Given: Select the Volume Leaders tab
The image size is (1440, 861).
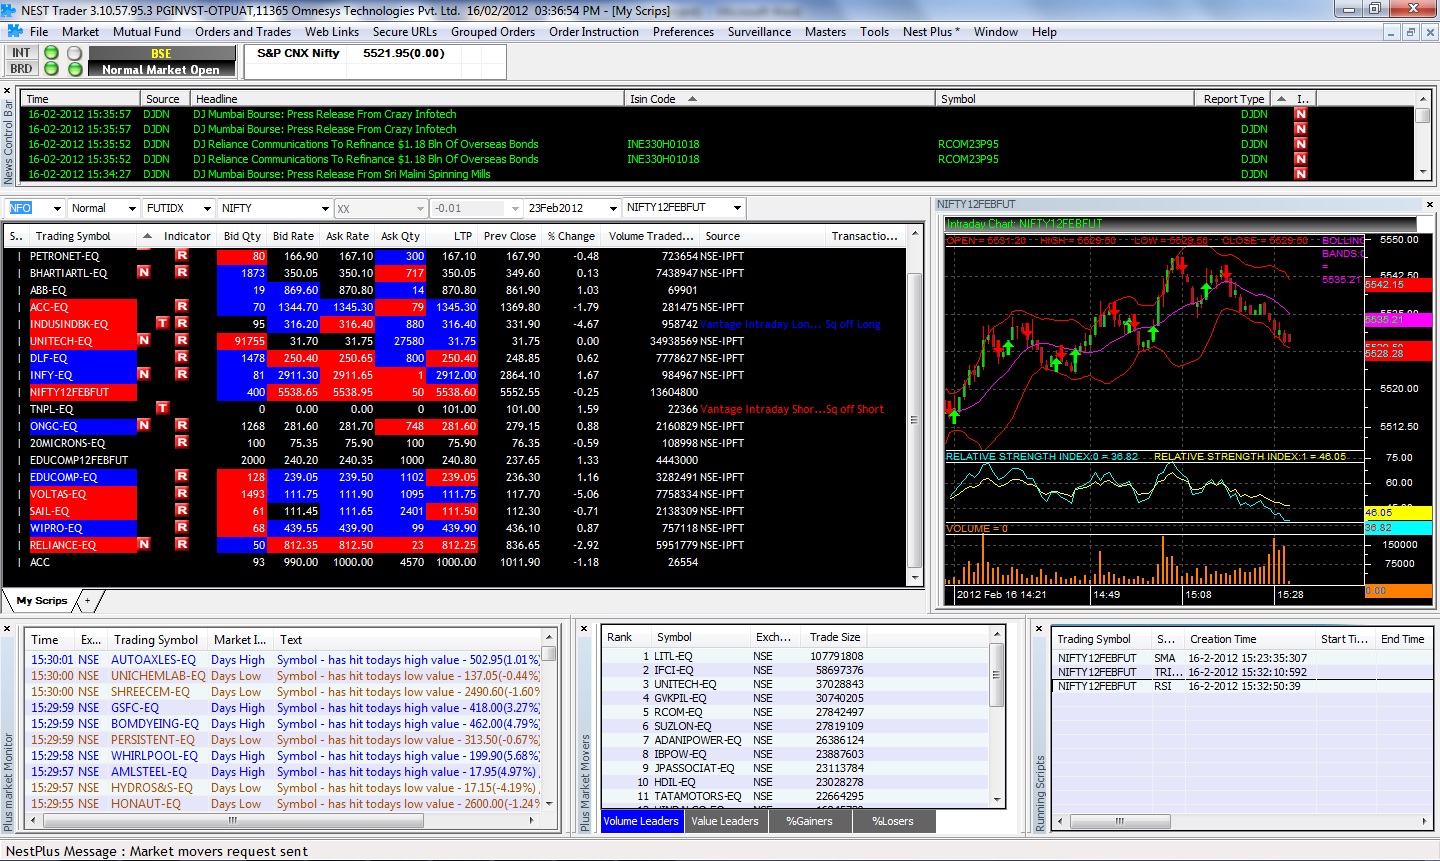Looking at the screenshot, I should pyautogui.click(x=641, y=822).
